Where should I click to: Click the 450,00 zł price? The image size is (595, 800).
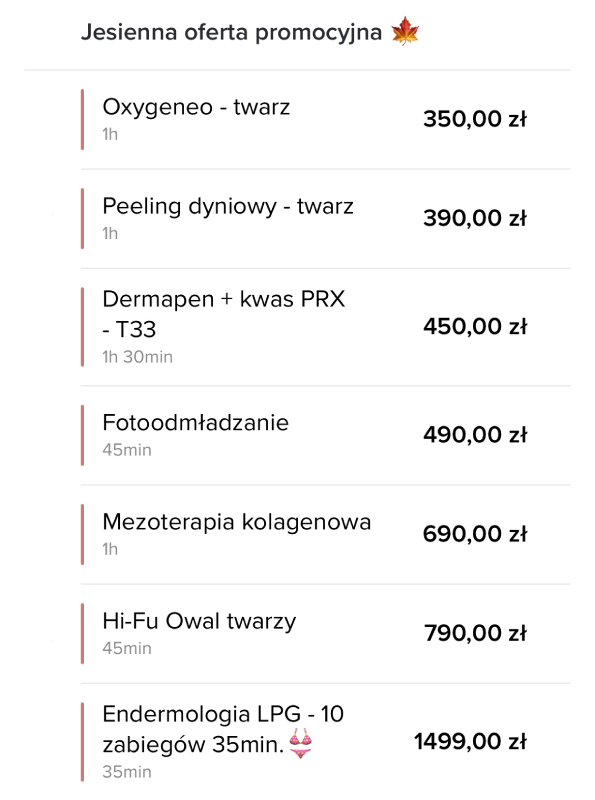[475, 327]
